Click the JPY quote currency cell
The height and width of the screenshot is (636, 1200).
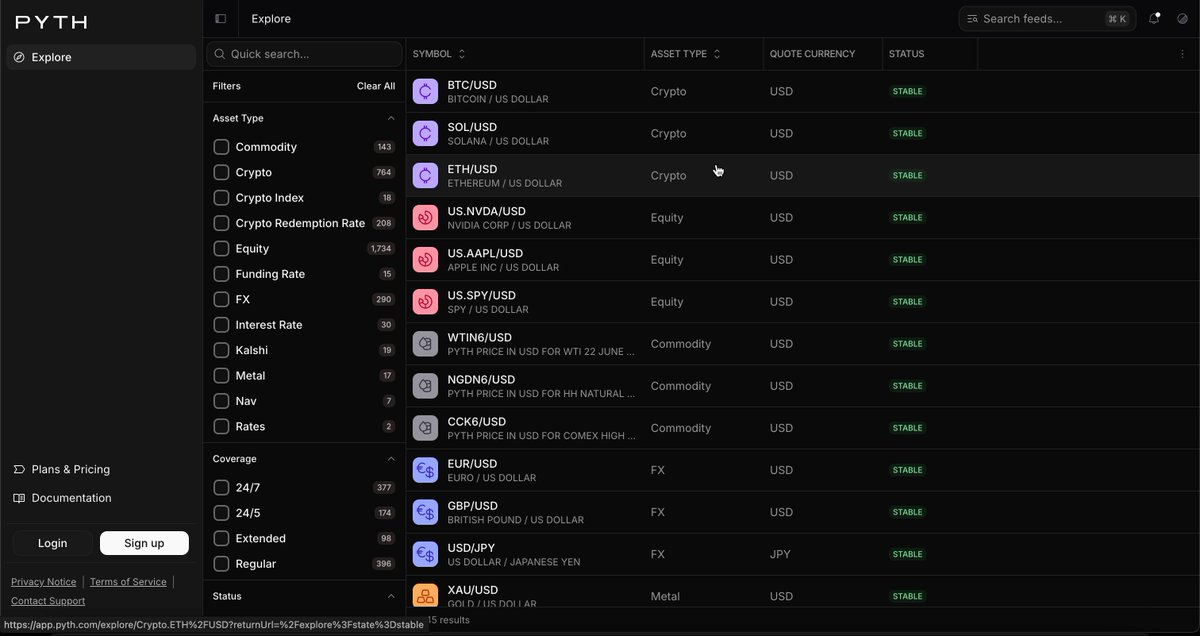(780, 554)
